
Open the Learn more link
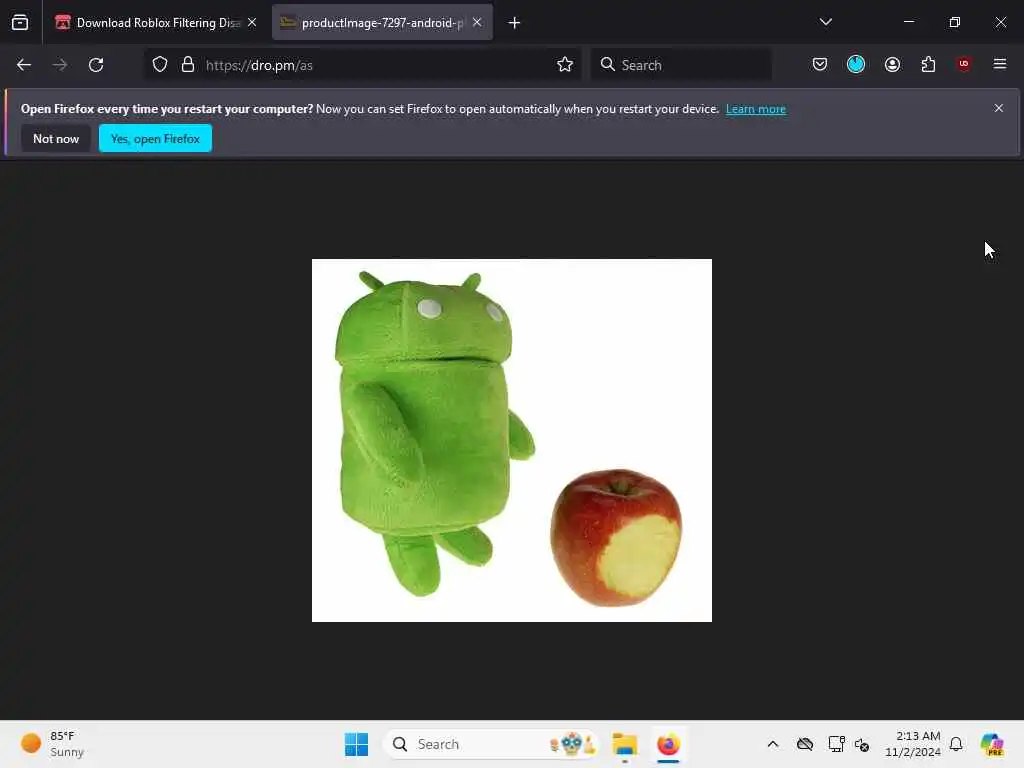pos(756,109)
